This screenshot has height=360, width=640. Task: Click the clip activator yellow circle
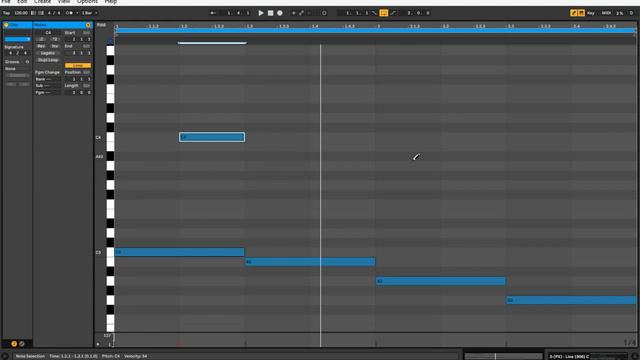(x=6, y=25)
